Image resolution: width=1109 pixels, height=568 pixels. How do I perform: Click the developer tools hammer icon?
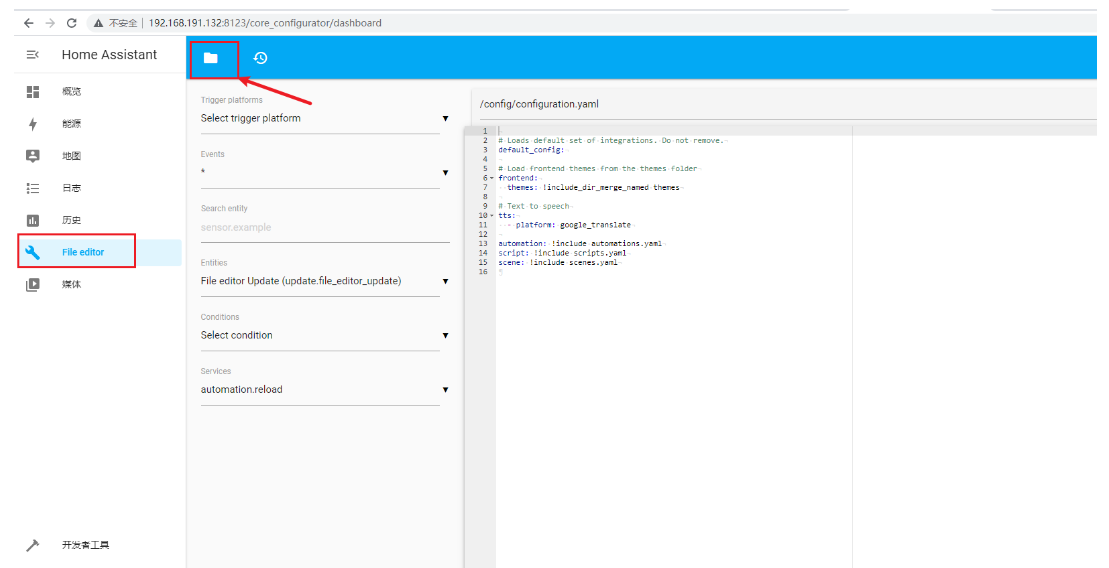pyautogui.click(x=33, y=545)
